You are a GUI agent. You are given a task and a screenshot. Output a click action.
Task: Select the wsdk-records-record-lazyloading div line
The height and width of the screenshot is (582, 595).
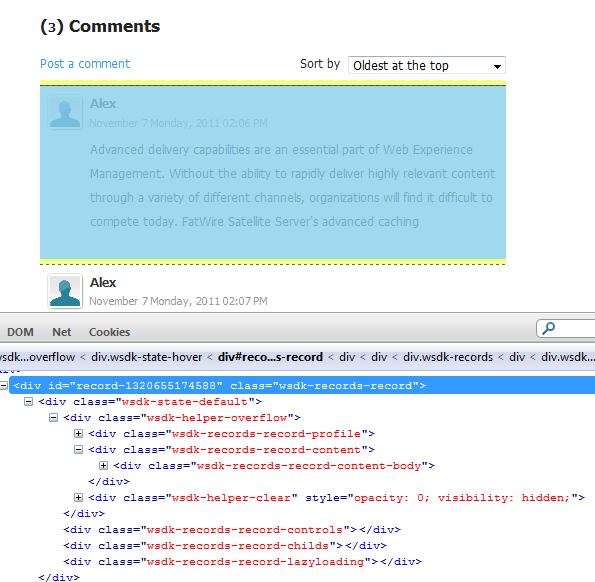tap(242, 562)
